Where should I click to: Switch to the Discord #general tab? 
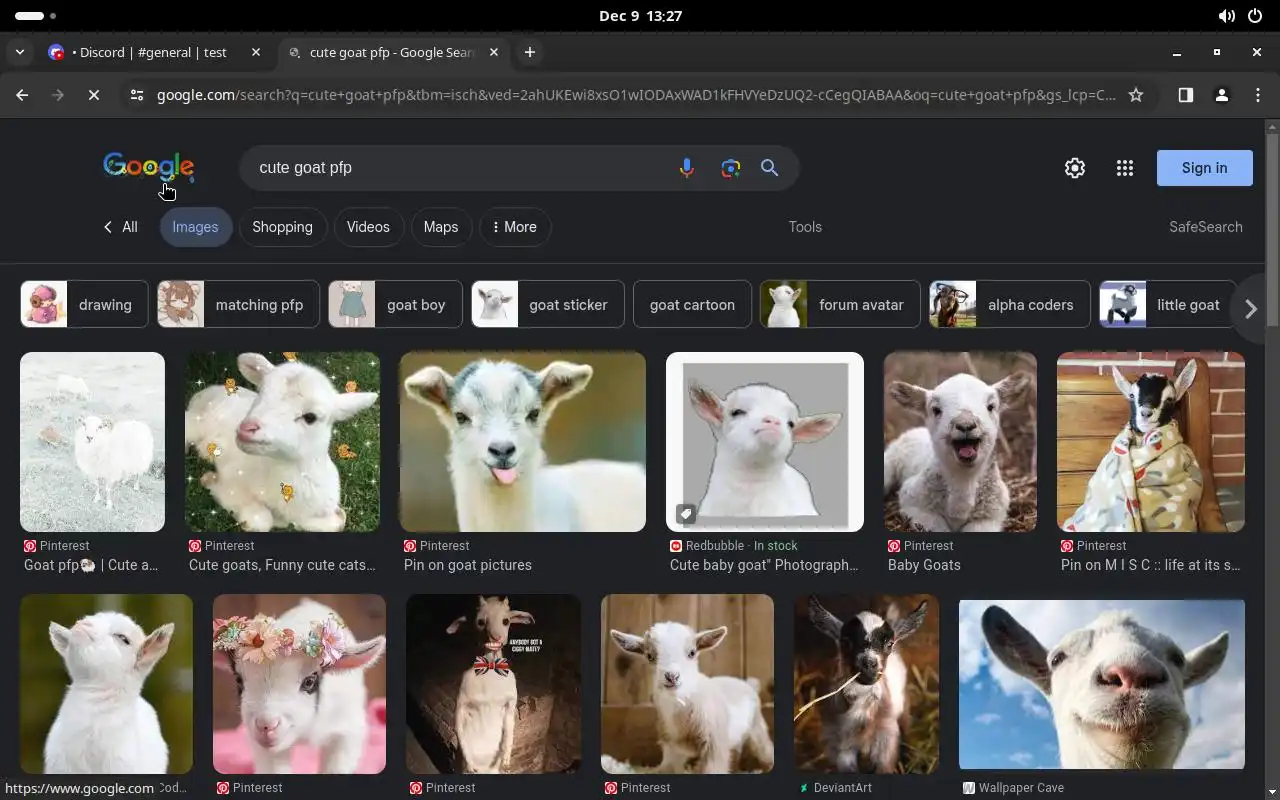pos(152,52)
